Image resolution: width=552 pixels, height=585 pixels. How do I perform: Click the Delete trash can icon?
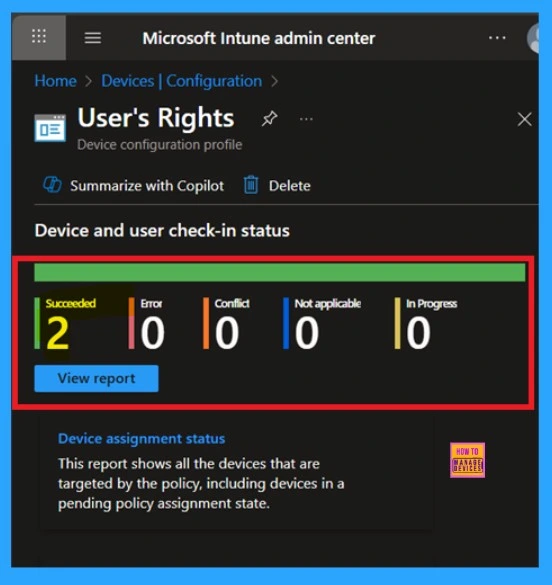coord(251,185)
